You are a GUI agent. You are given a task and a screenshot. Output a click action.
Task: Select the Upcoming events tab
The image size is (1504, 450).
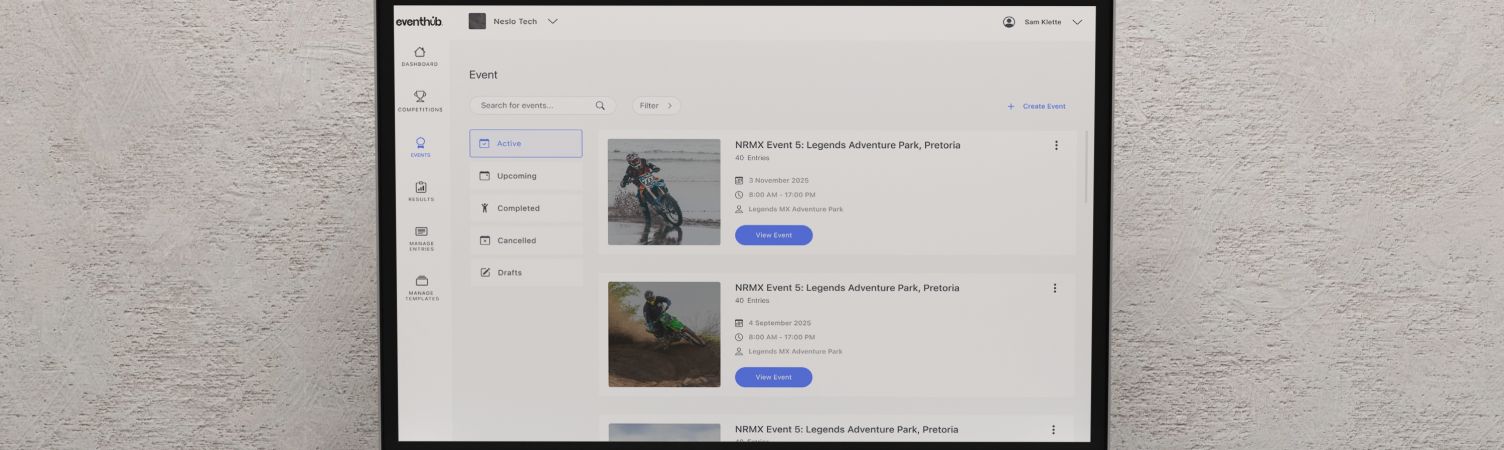526,176
